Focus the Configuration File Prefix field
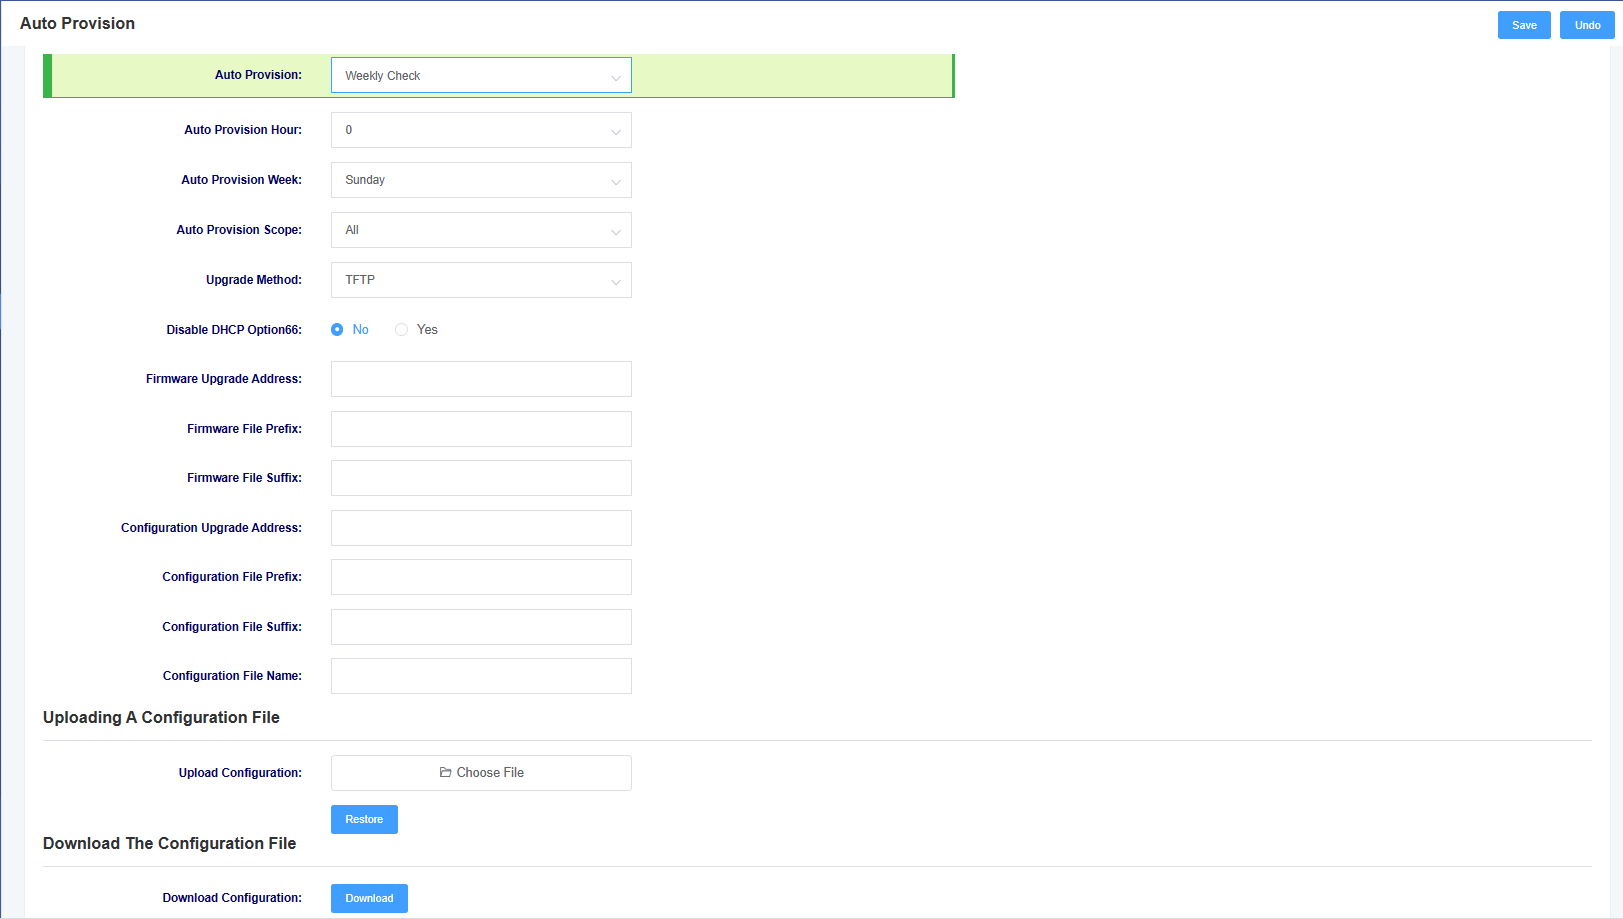 point(481,577)
